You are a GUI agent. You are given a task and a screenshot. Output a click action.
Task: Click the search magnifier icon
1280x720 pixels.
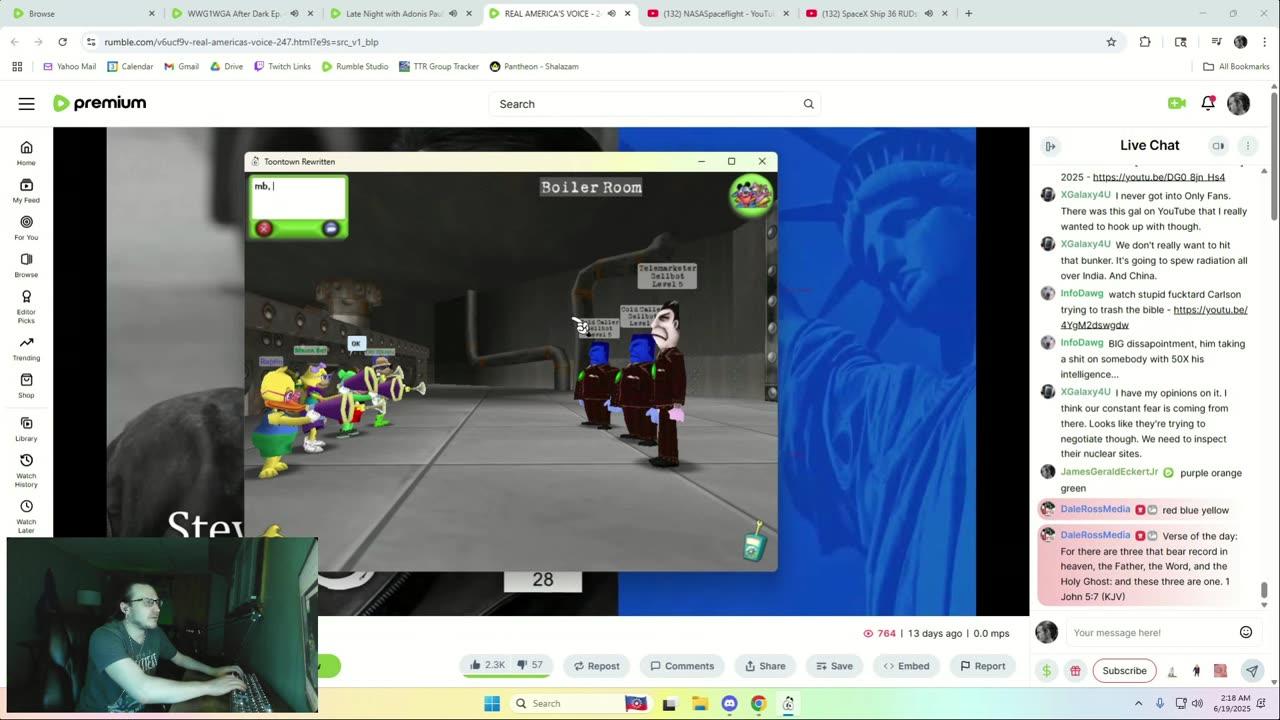(x=809, y=104)
